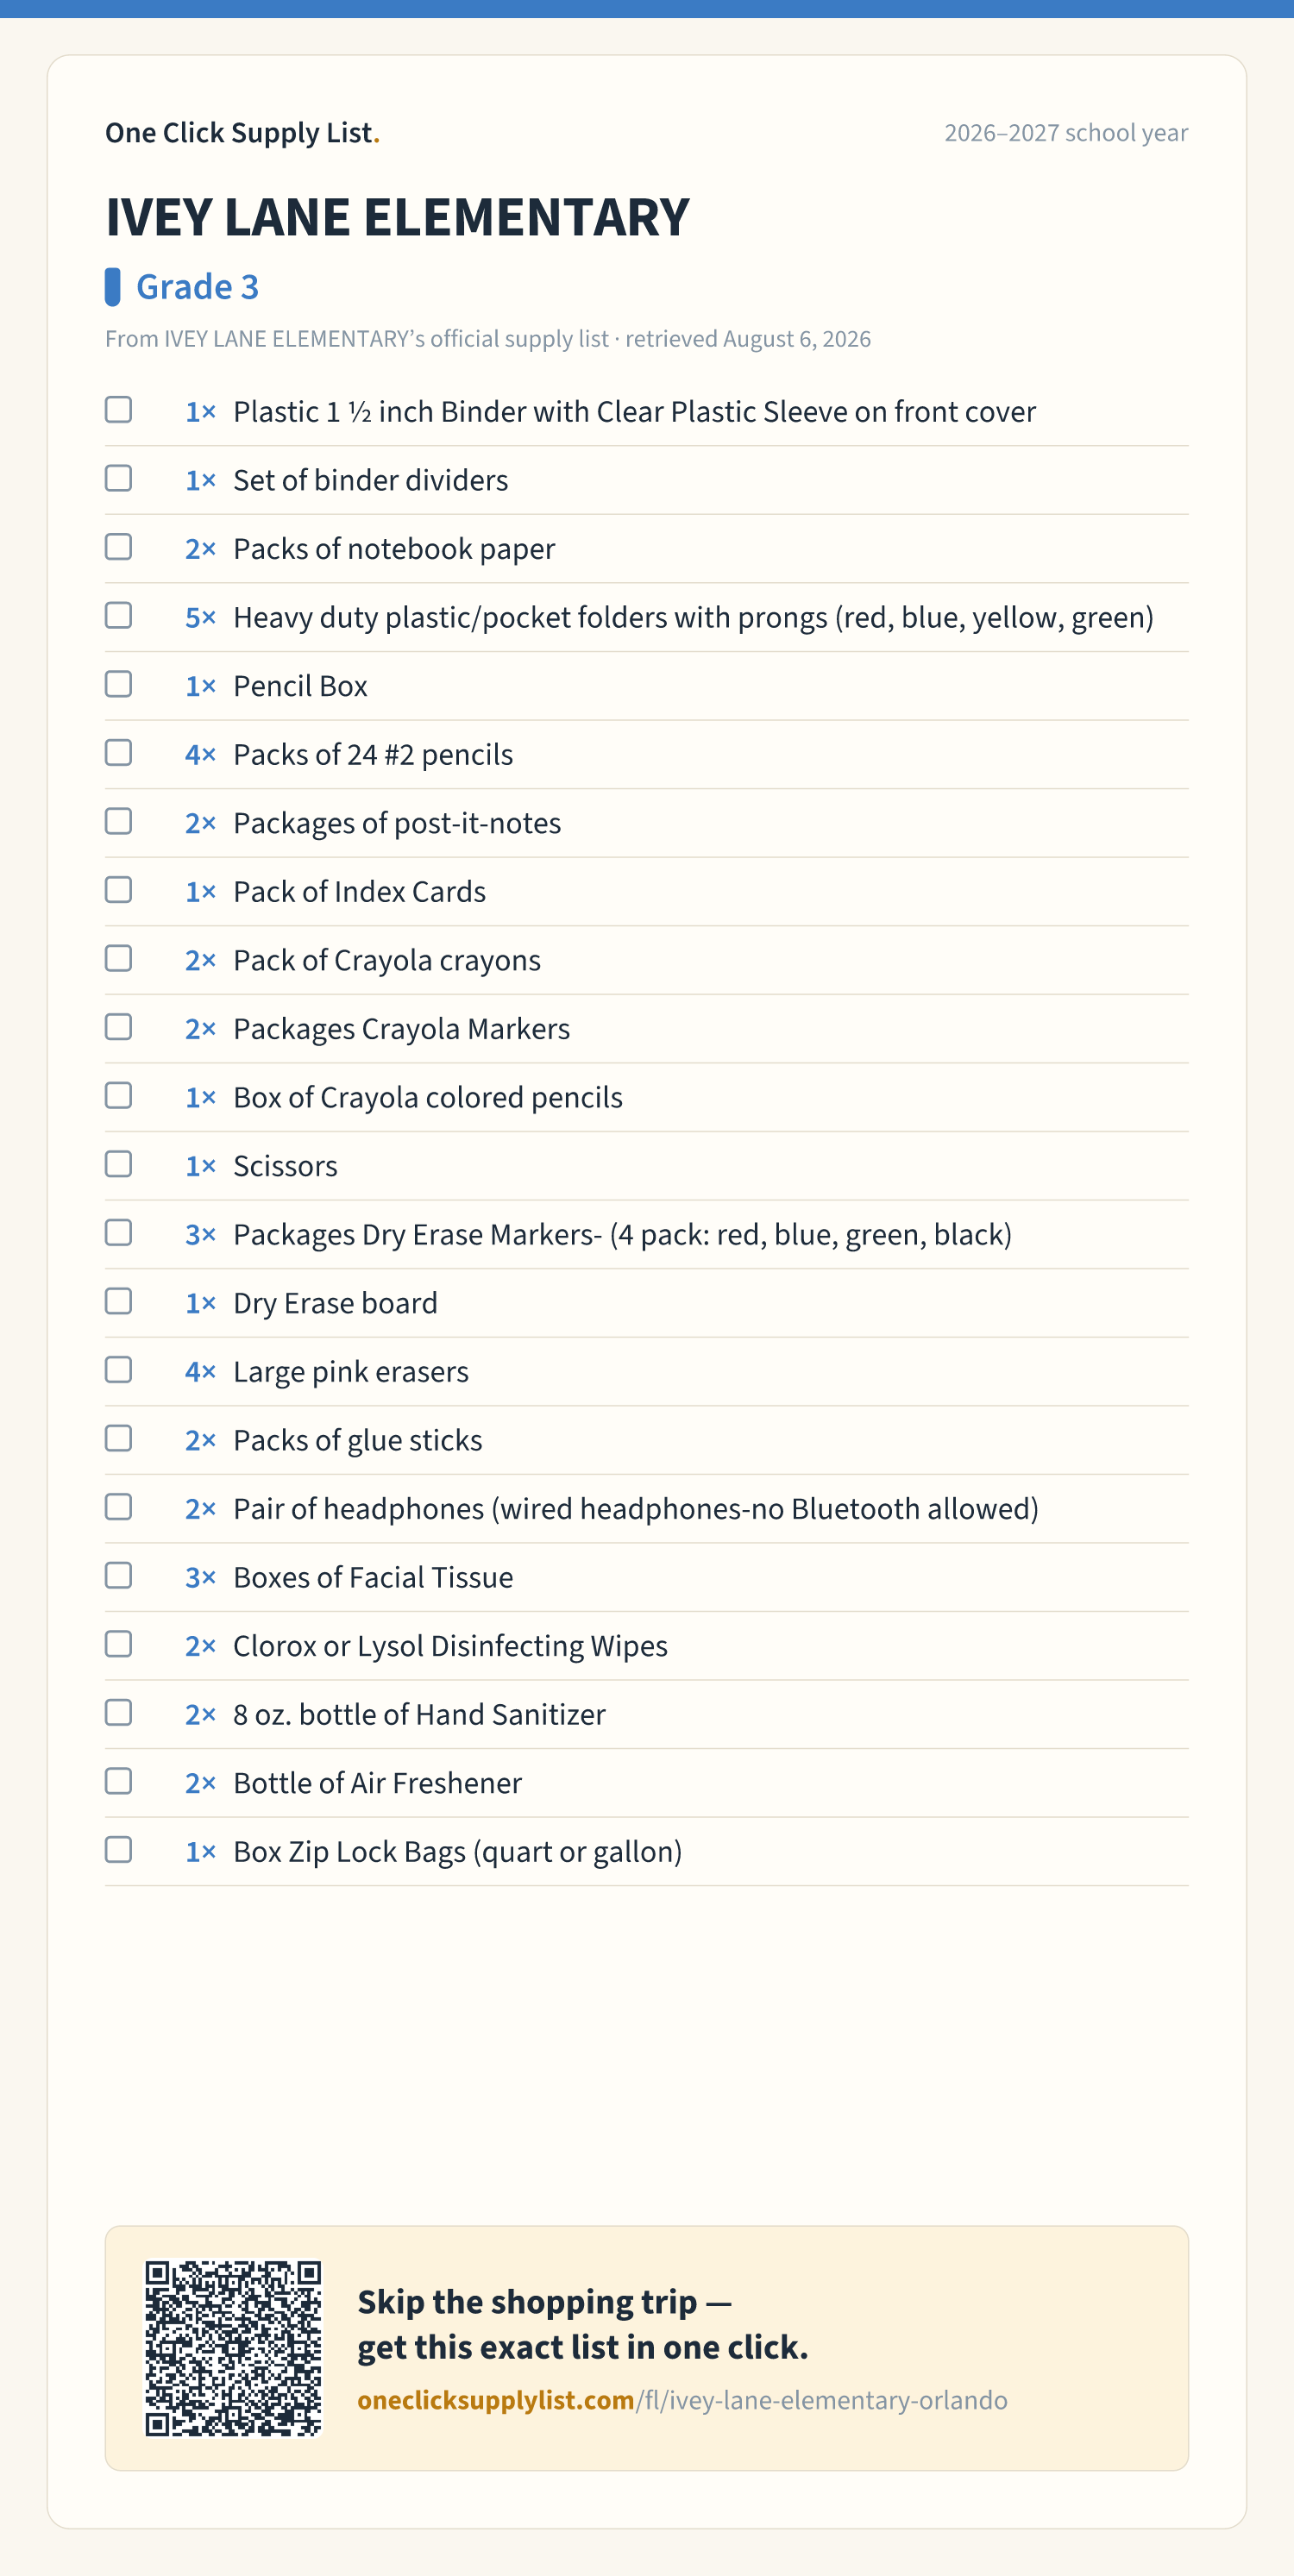Tick the Set of binder dividers checkbox
Screen dimensions: 1294x2576
coord(118,479)
